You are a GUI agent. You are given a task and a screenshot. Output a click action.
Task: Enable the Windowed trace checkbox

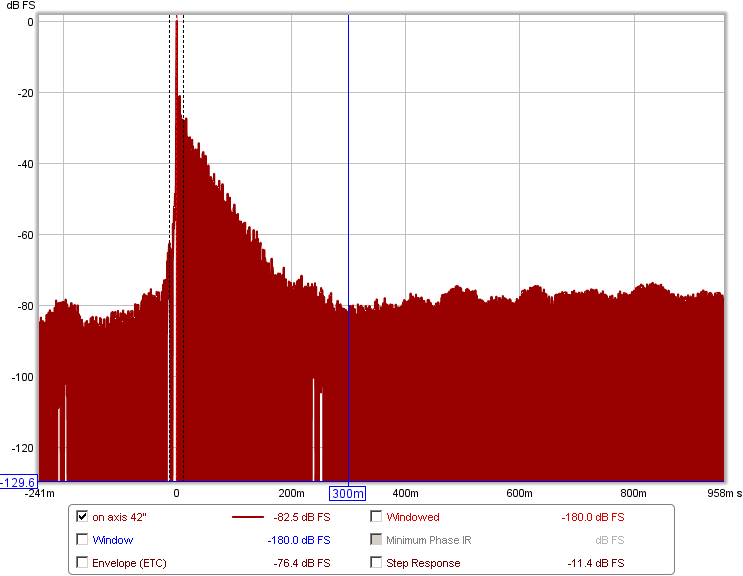(376, 516)
